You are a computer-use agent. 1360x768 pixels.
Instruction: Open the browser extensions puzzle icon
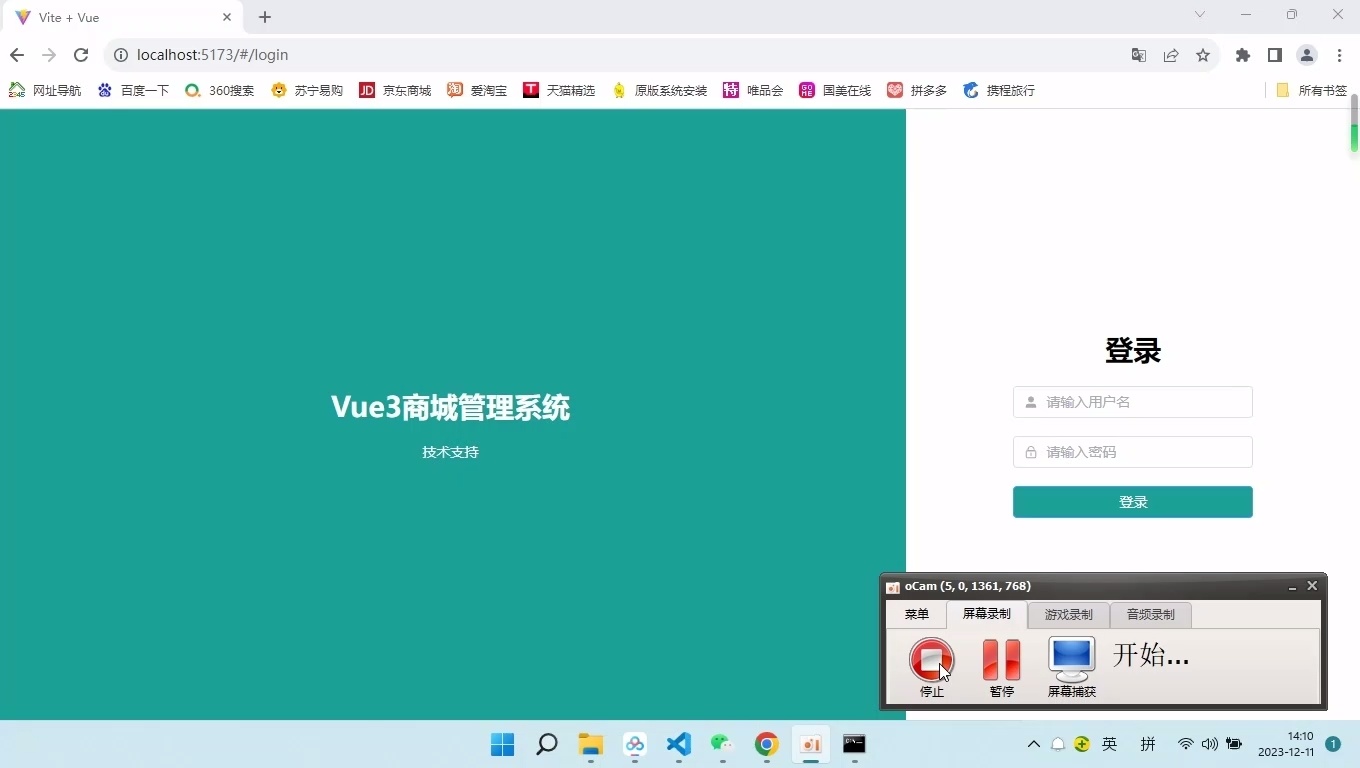[1242, 56]
